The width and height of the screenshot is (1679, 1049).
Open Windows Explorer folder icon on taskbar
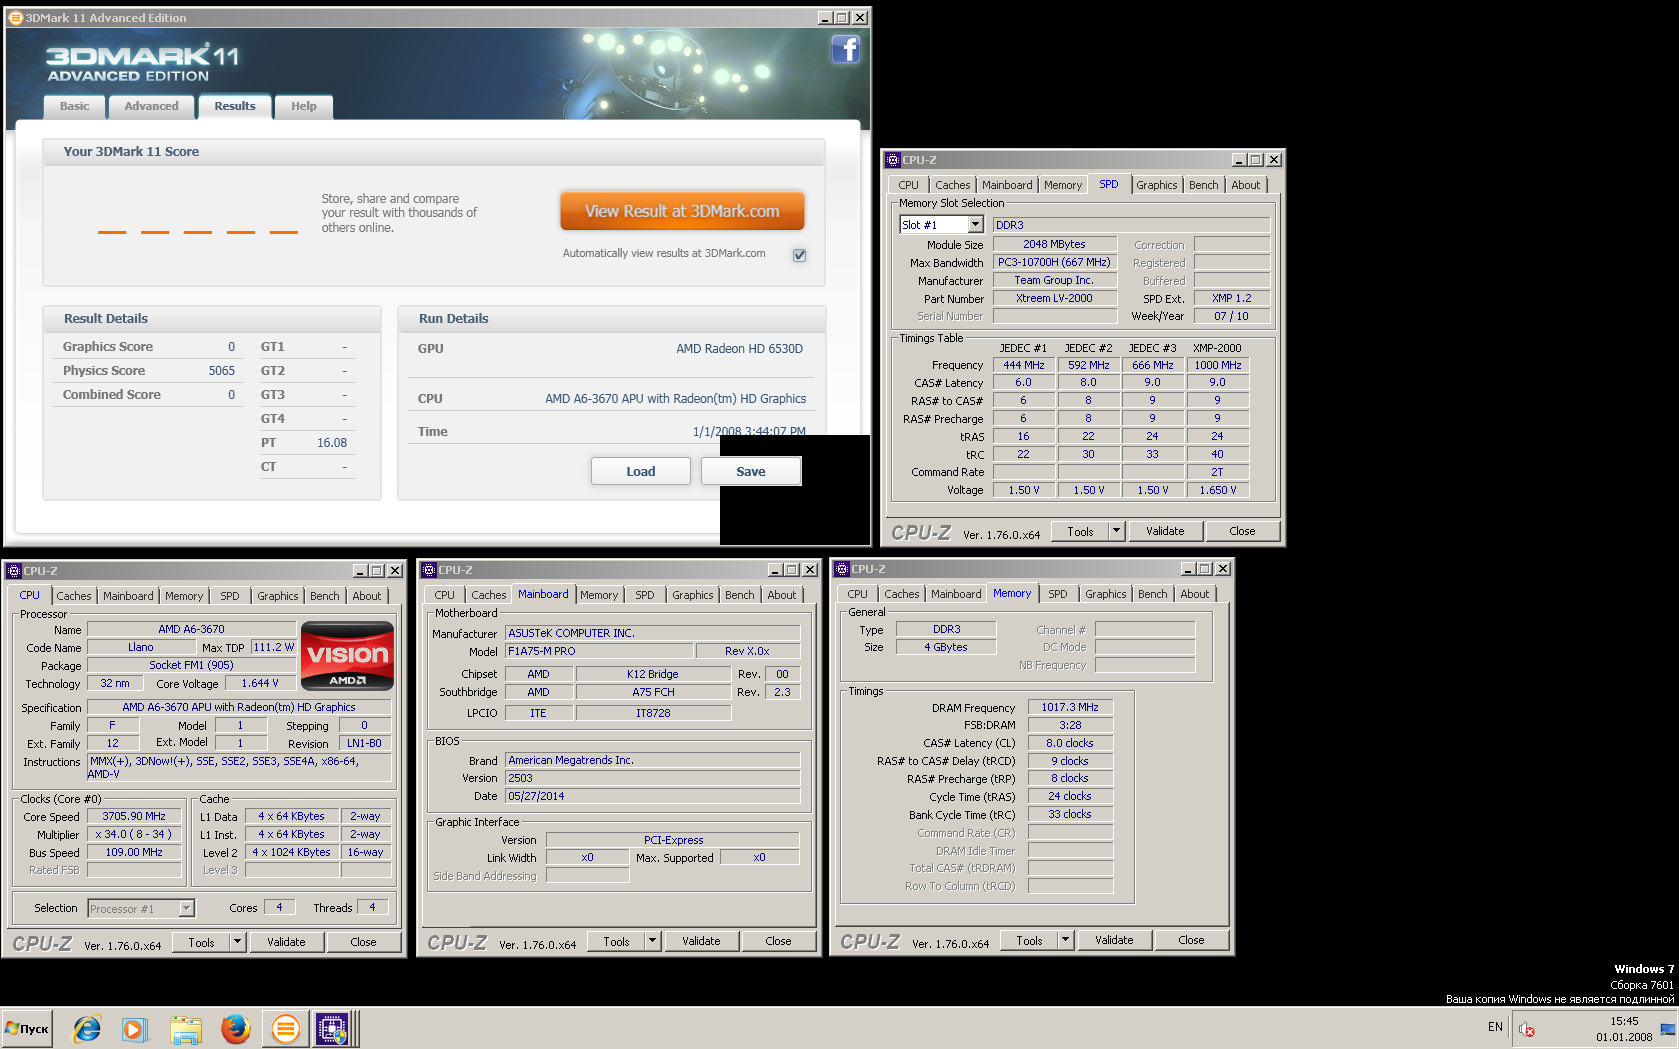186,1028
